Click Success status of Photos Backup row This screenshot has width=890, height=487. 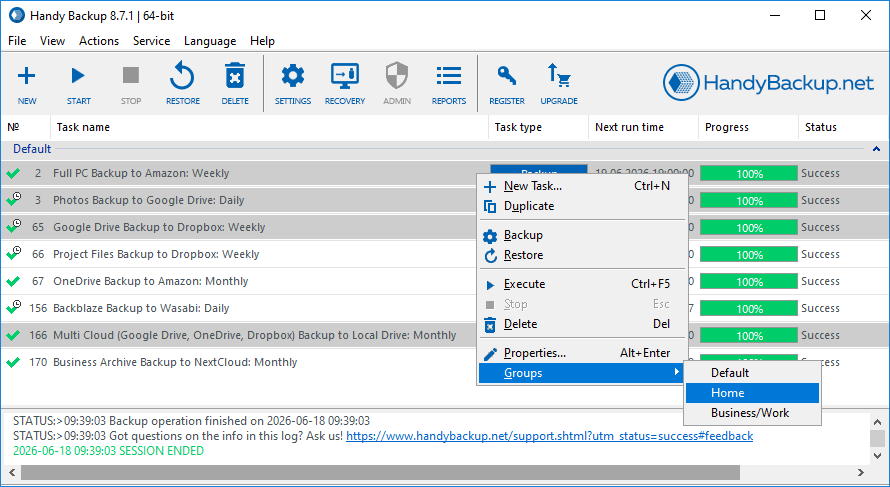point(820,200)
